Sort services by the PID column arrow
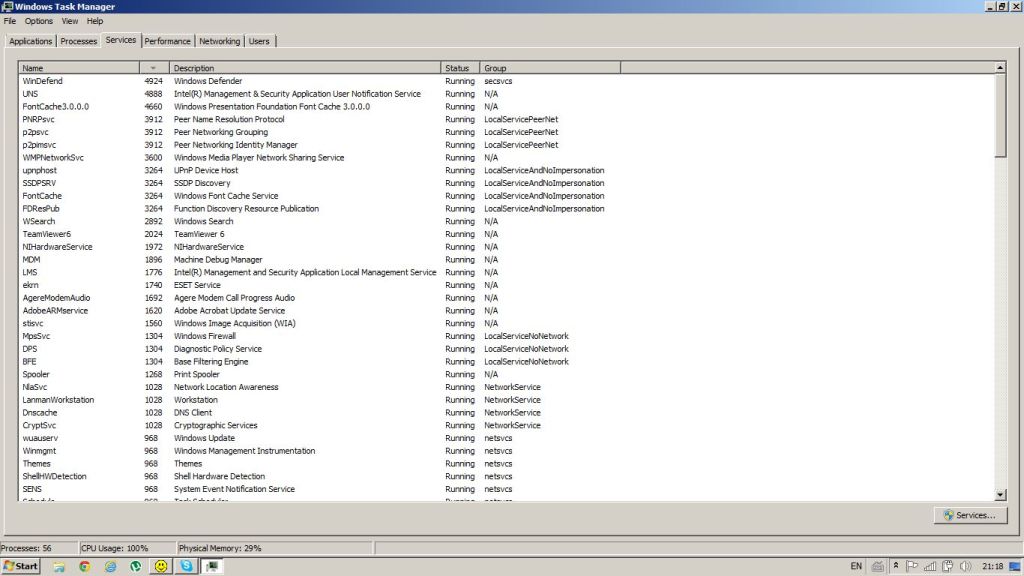Image resolution: width=1024 pixels, height=576 pixels. [154, 68]
